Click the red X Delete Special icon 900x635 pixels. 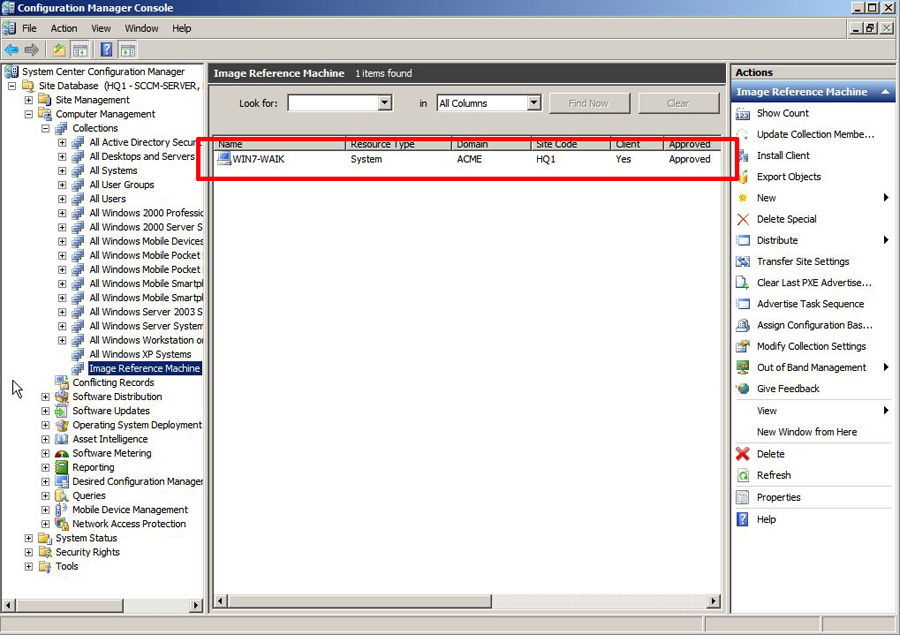coord(743,219)
